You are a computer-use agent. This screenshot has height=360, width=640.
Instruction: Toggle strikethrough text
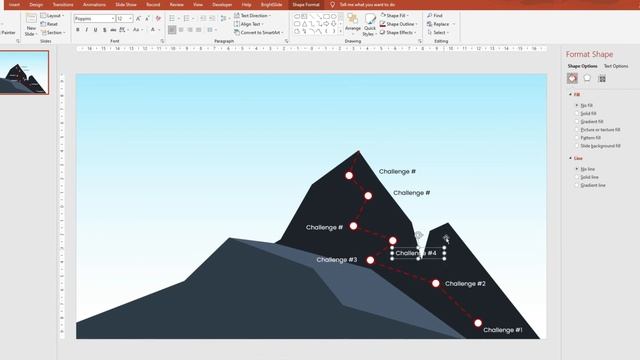(x=113, y=30)
